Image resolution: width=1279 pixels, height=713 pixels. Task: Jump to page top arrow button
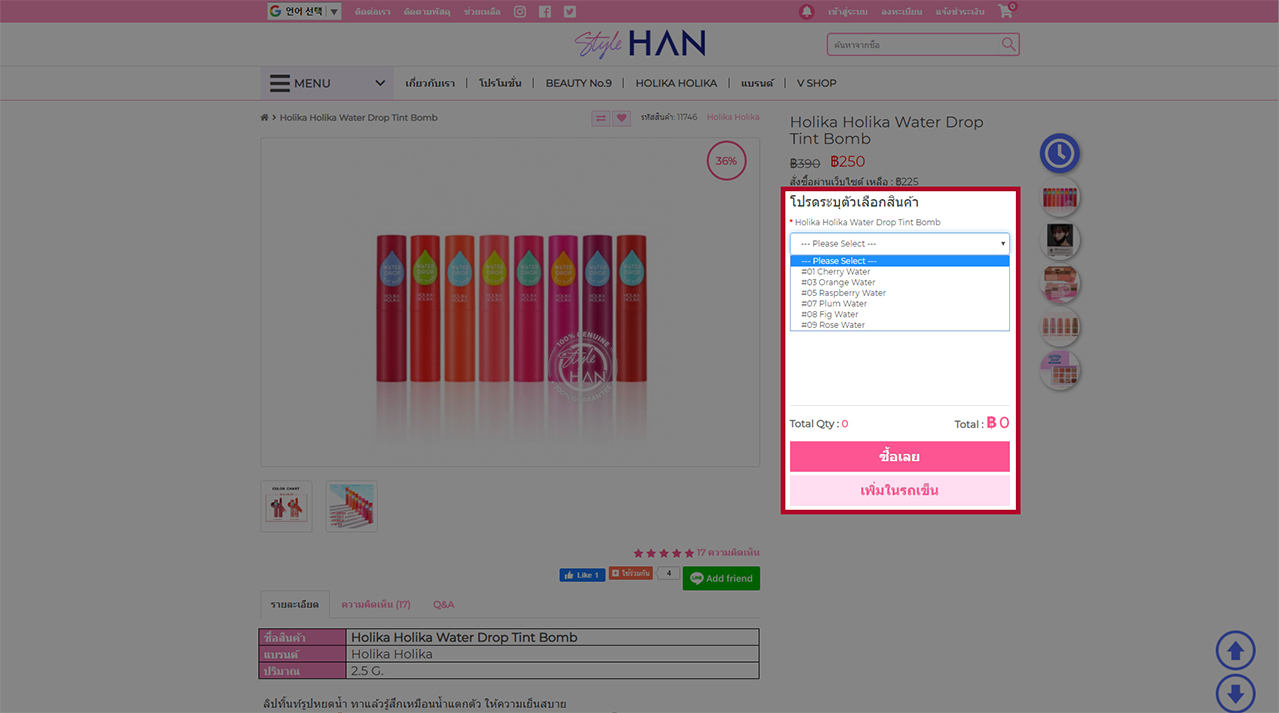[x=1235, y=651]
